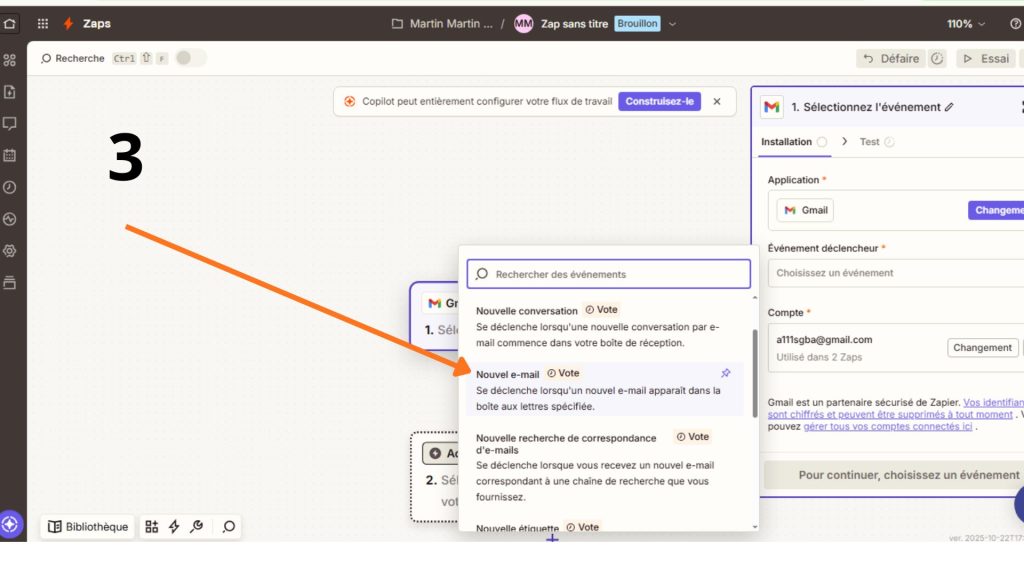1024x576 pixels.
Task: Open the apps grid launcher icon
Action: [43, 23]
